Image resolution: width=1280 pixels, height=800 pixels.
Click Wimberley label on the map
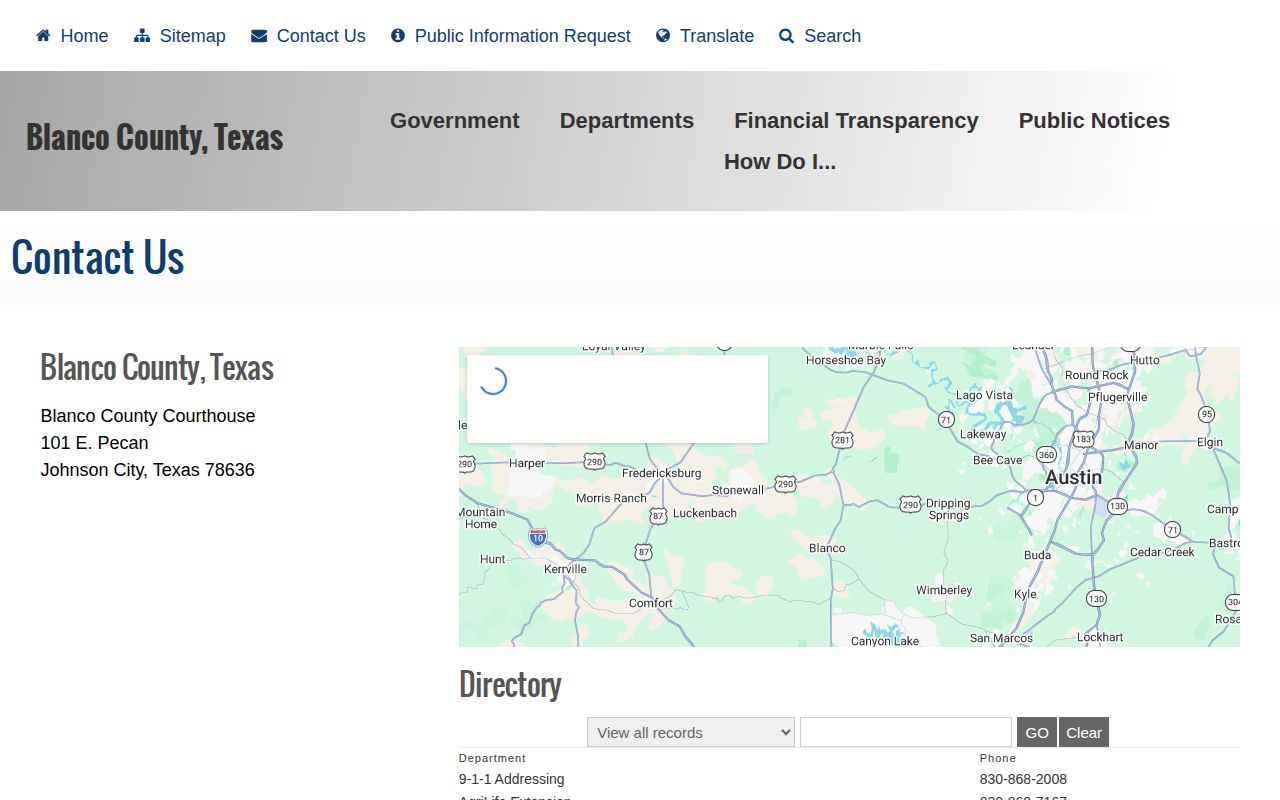pyautogui.click(x=944, y=590)
